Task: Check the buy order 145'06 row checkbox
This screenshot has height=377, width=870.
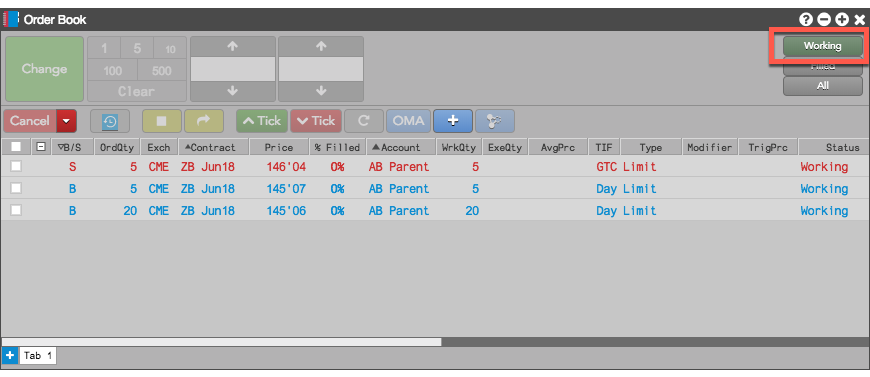Action: [x=16, y=210]
